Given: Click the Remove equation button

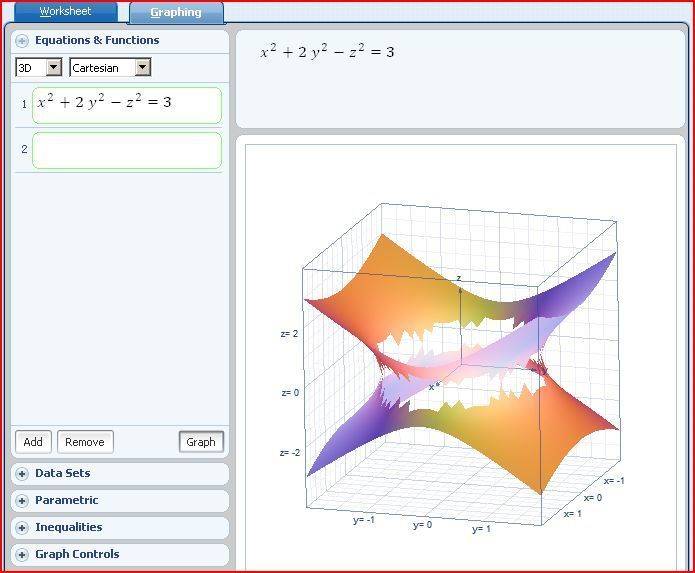Looking at the screenshot, I should coord(85,442).
